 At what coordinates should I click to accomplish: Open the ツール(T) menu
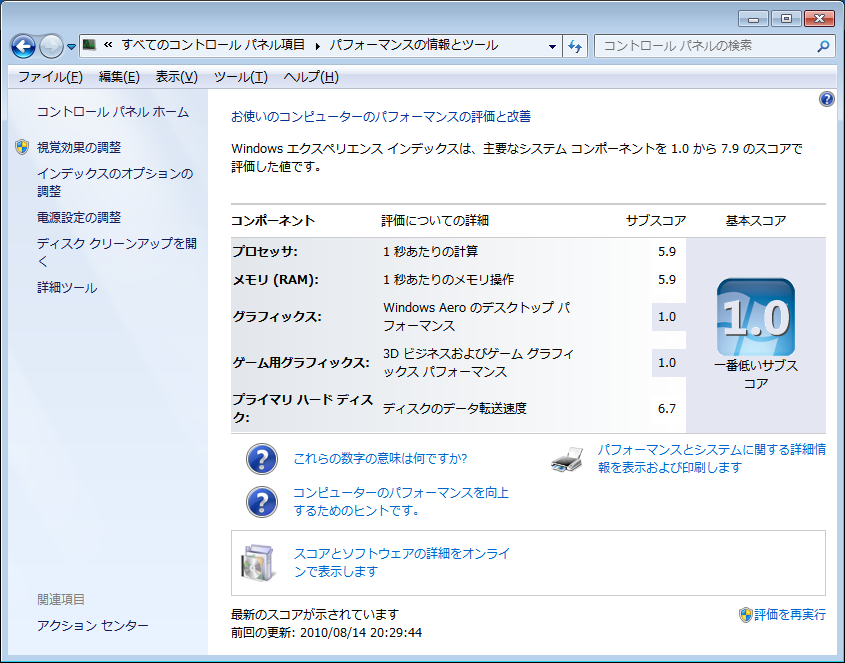pos(240,77)
